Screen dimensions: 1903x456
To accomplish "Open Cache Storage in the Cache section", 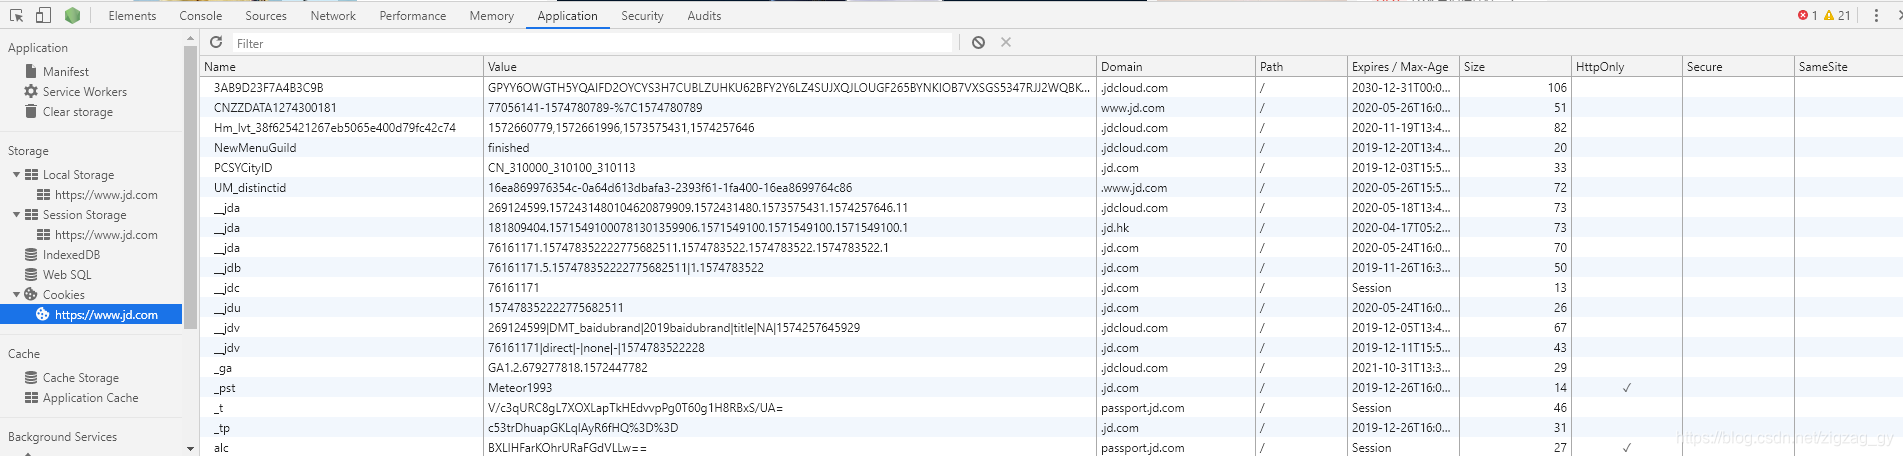I will click(81, 378).
